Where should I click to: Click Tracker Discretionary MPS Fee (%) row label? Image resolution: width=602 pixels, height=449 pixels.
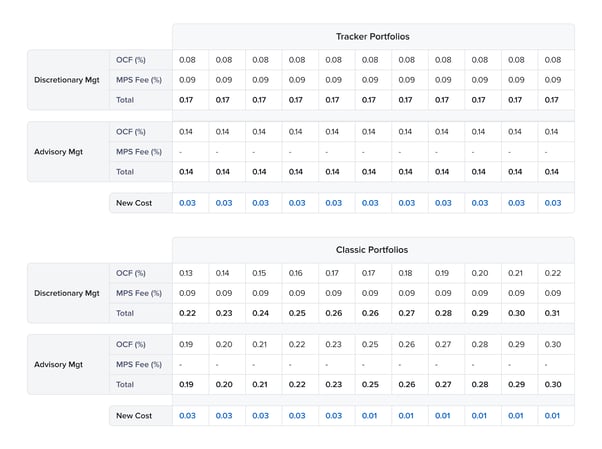pyautogui.click(x=139, y=80)
